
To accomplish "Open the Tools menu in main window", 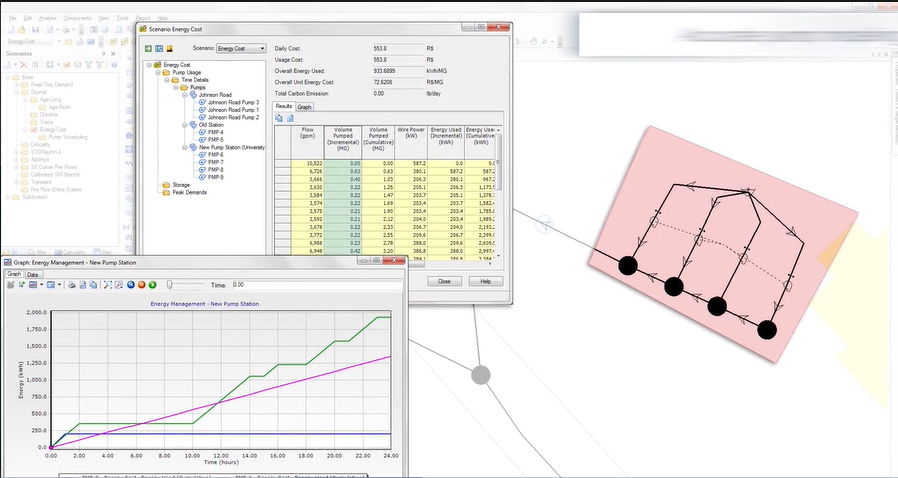I will tap(123, 18).
